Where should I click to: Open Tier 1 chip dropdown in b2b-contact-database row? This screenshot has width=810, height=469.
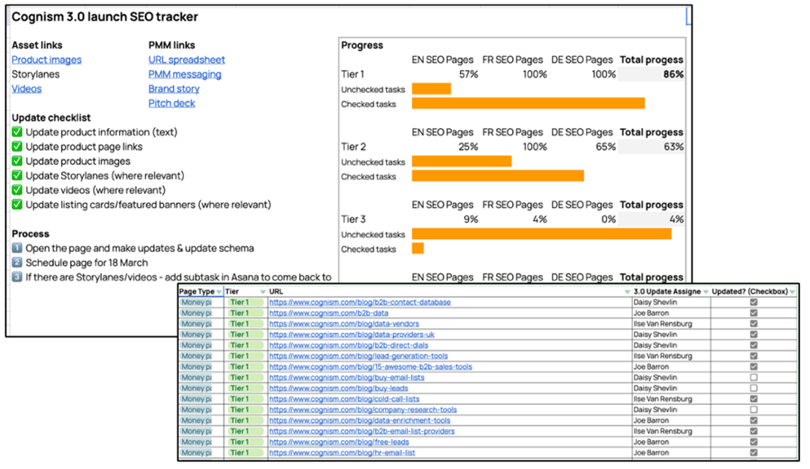245,302
